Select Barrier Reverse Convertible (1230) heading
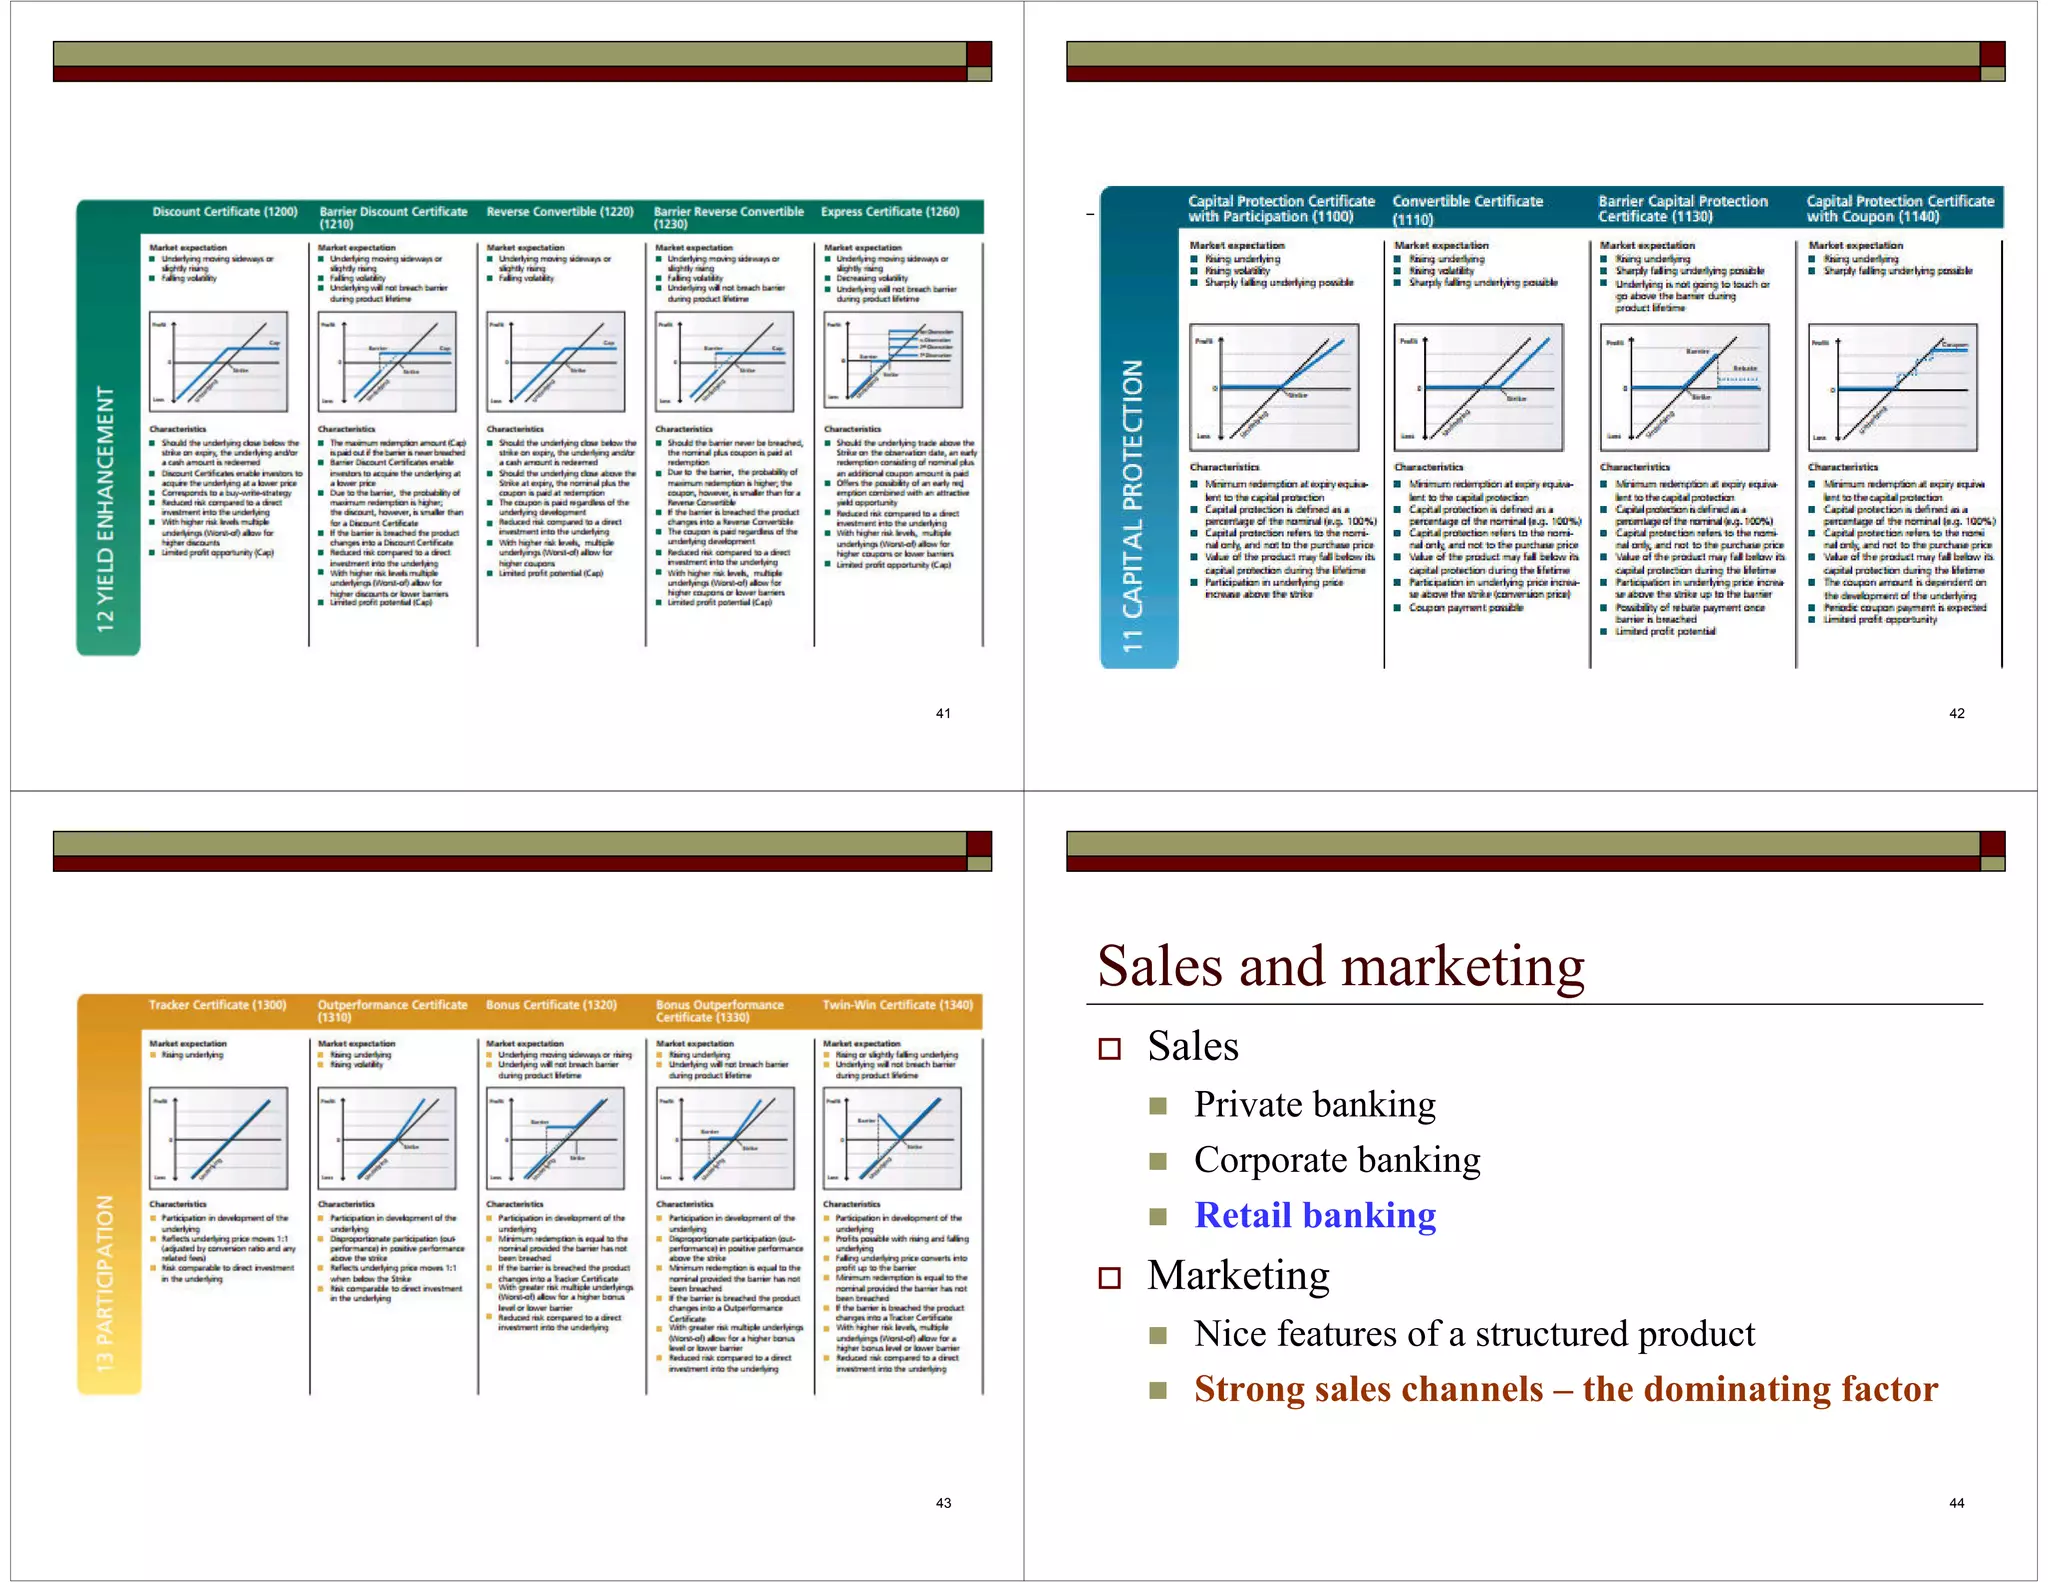Image resolution: width=2048 pixels, height=1582 pixels. pos(729,218)
